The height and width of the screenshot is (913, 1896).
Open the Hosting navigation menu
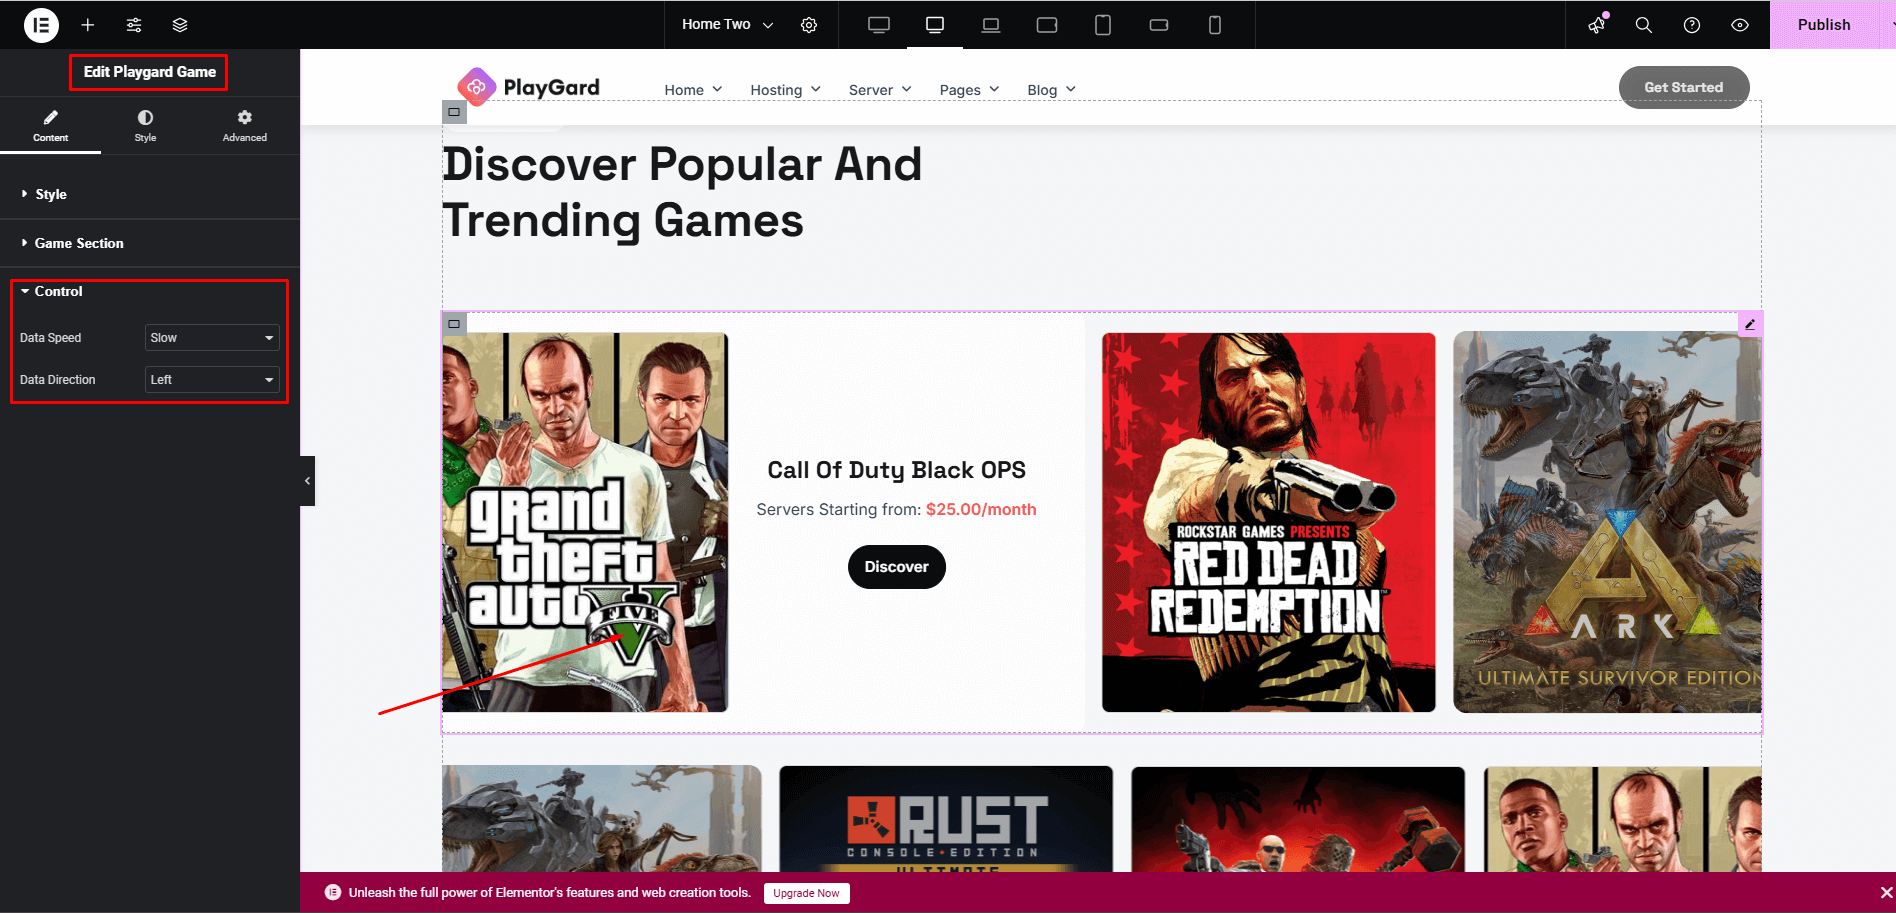click(x=786, y=90)
